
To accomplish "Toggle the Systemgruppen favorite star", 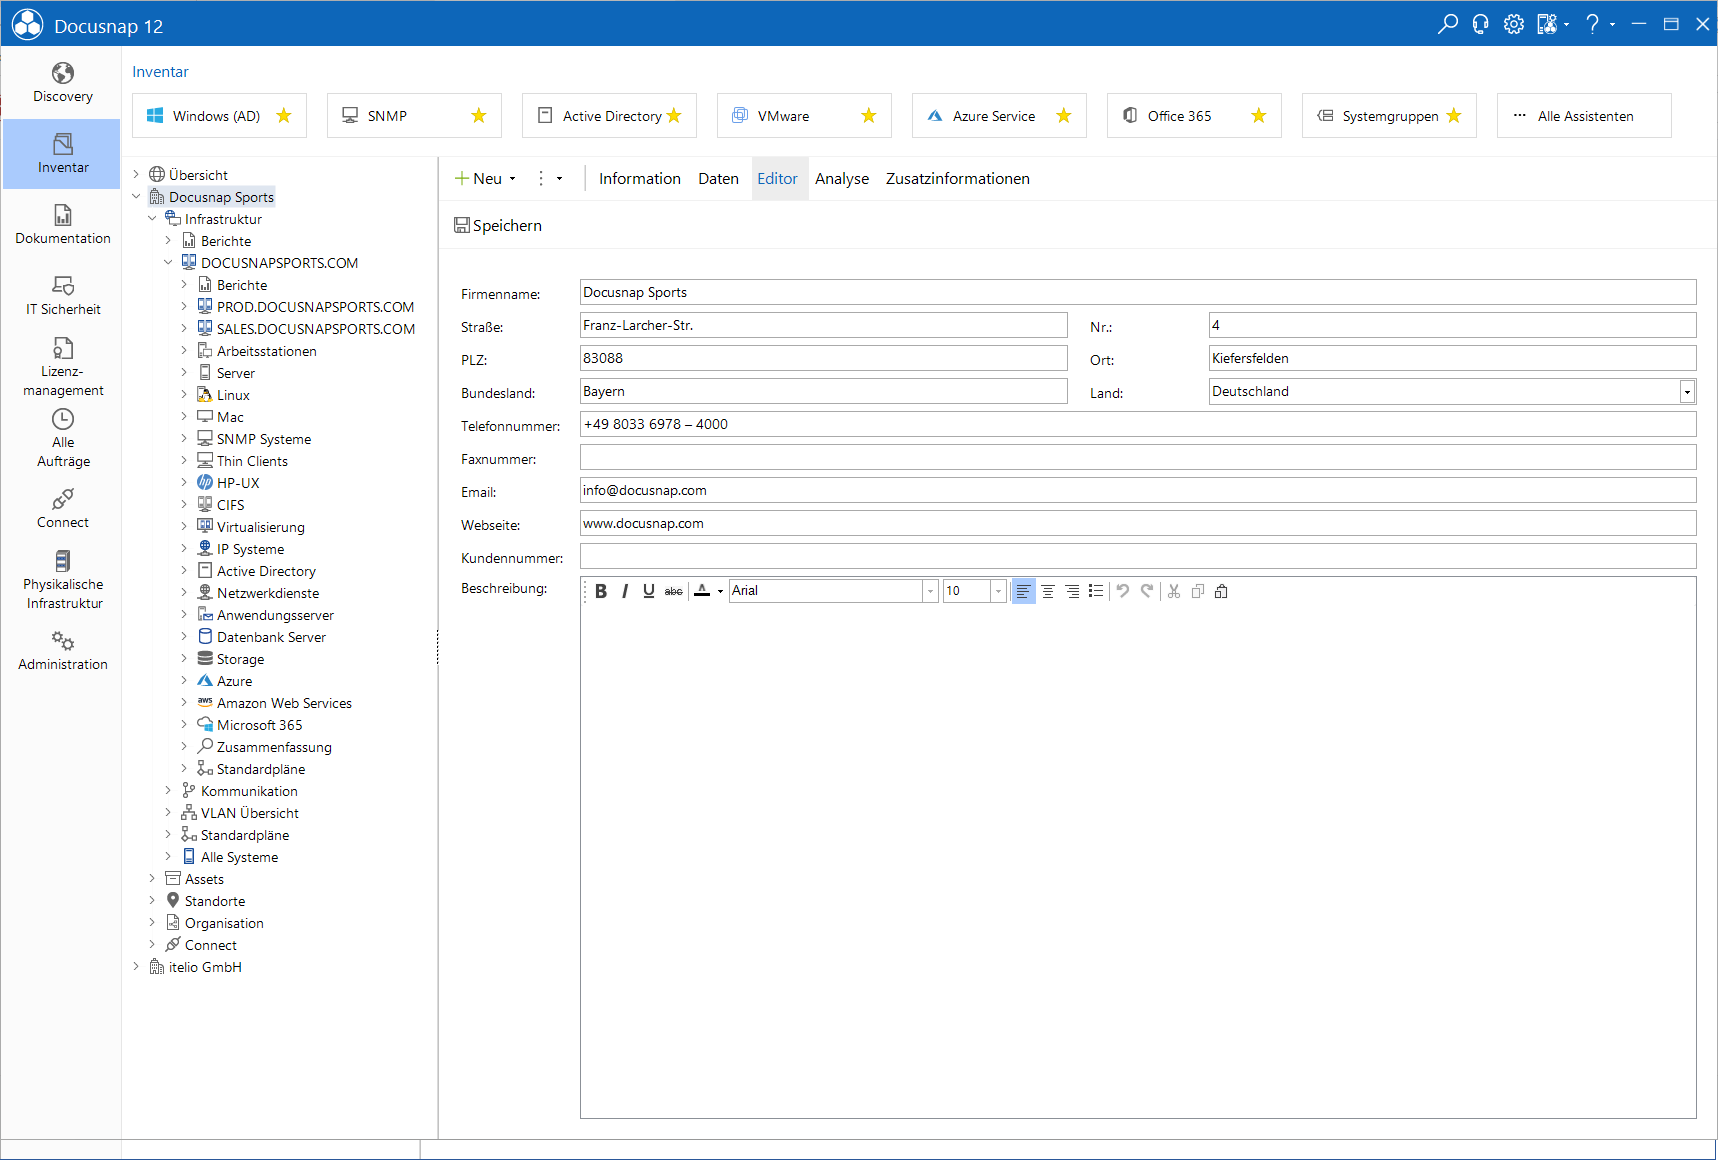I will (1454, 116).
